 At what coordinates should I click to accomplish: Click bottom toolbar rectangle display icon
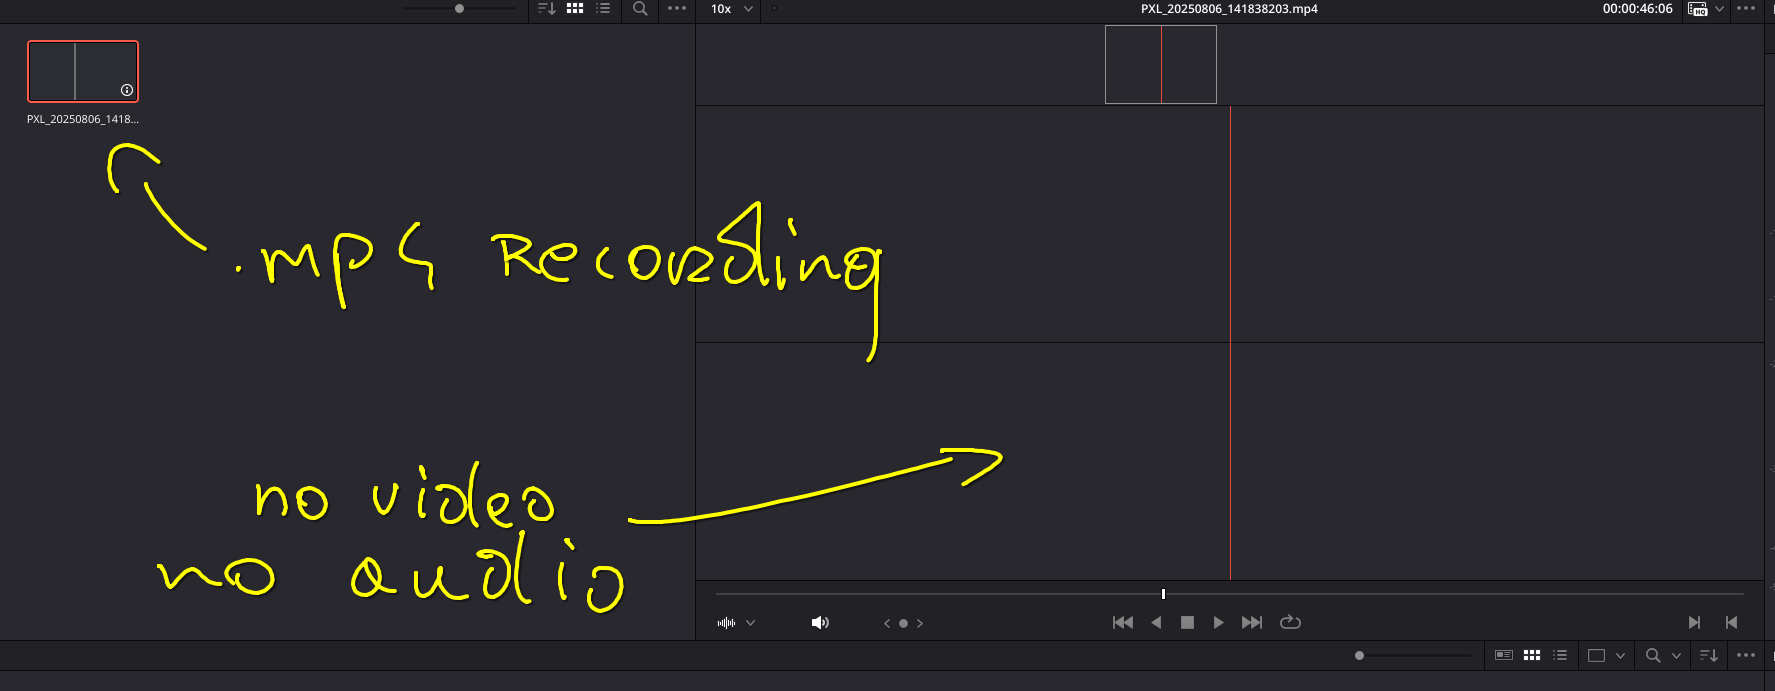click(x=1596, y=656)
